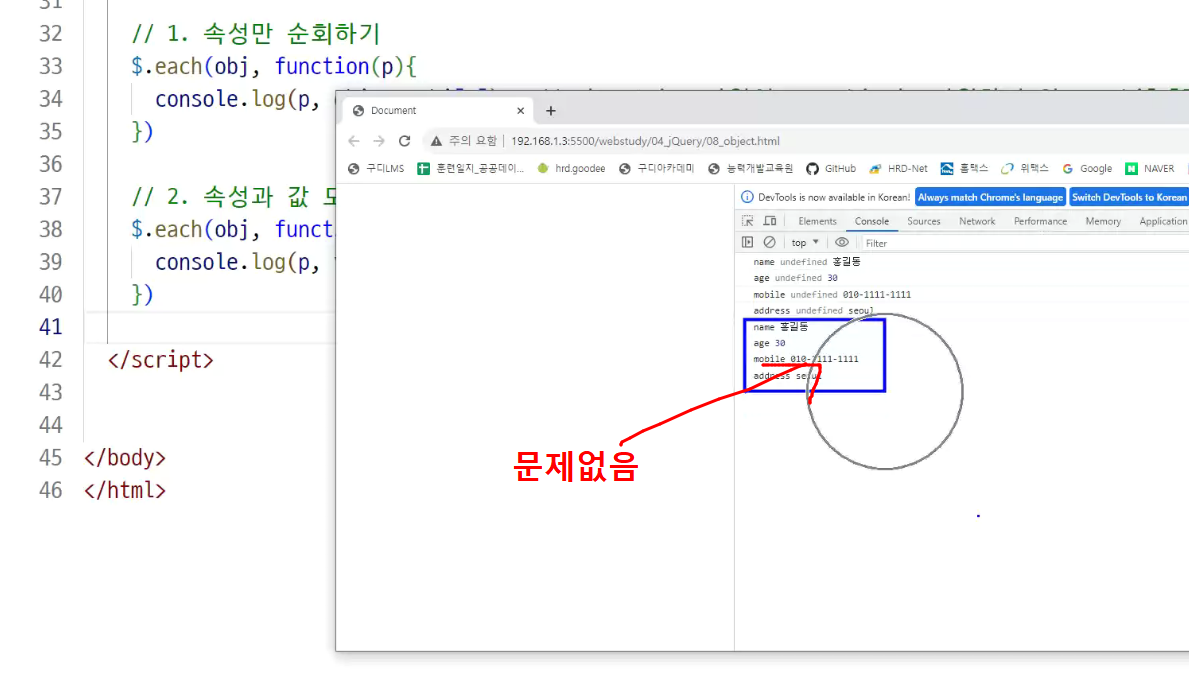Screen dimensions: 1189x699
Task: Open the NAVER bookmark
Action: pyautogui.click(x=1150, y=168)
